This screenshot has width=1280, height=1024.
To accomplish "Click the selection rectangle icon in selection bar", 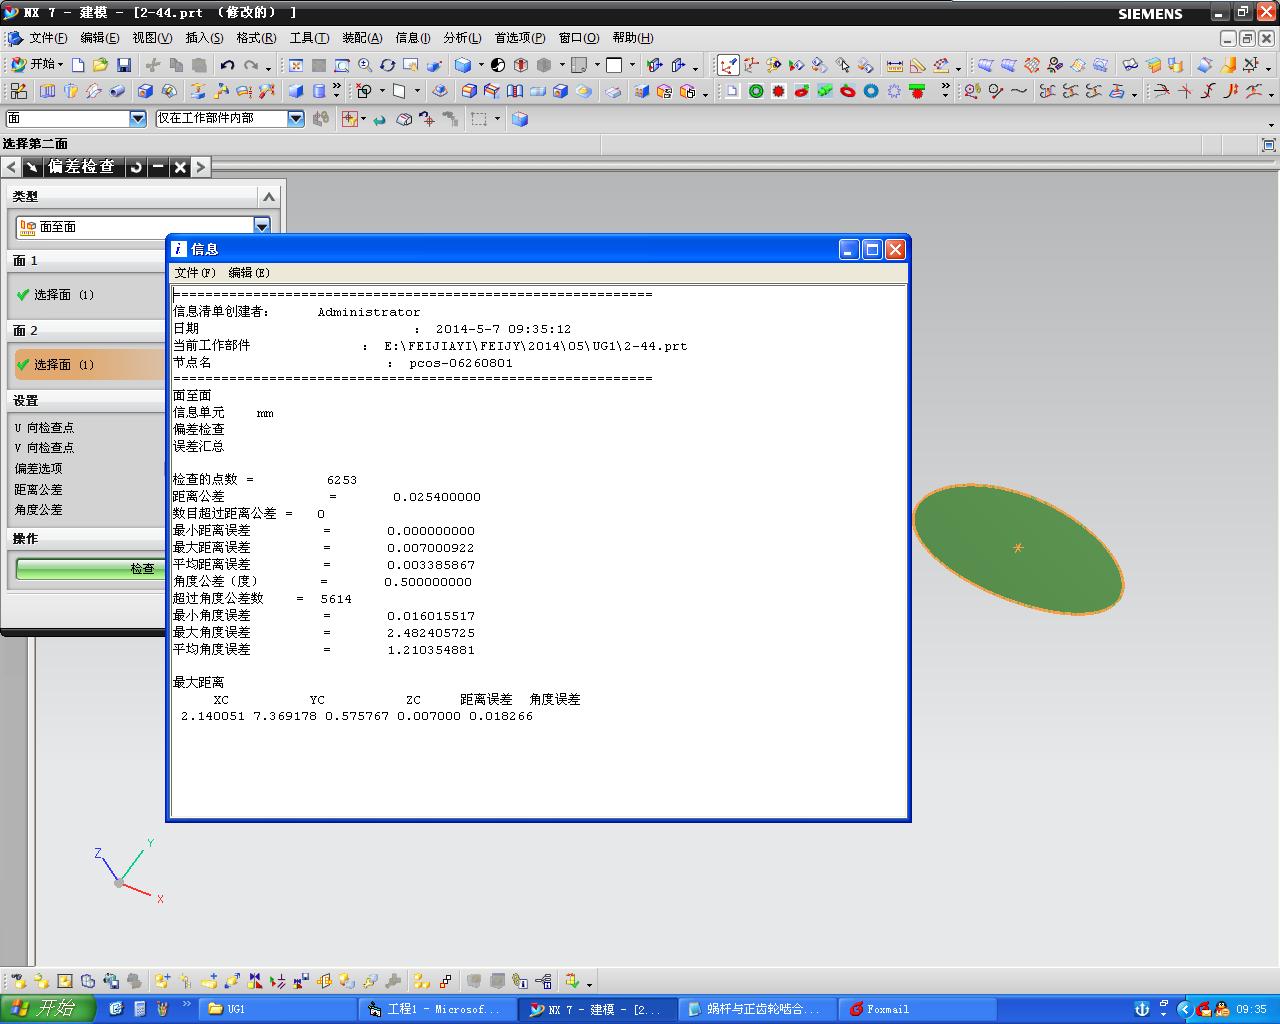I will pyautogui.click(x=479, y=119).
